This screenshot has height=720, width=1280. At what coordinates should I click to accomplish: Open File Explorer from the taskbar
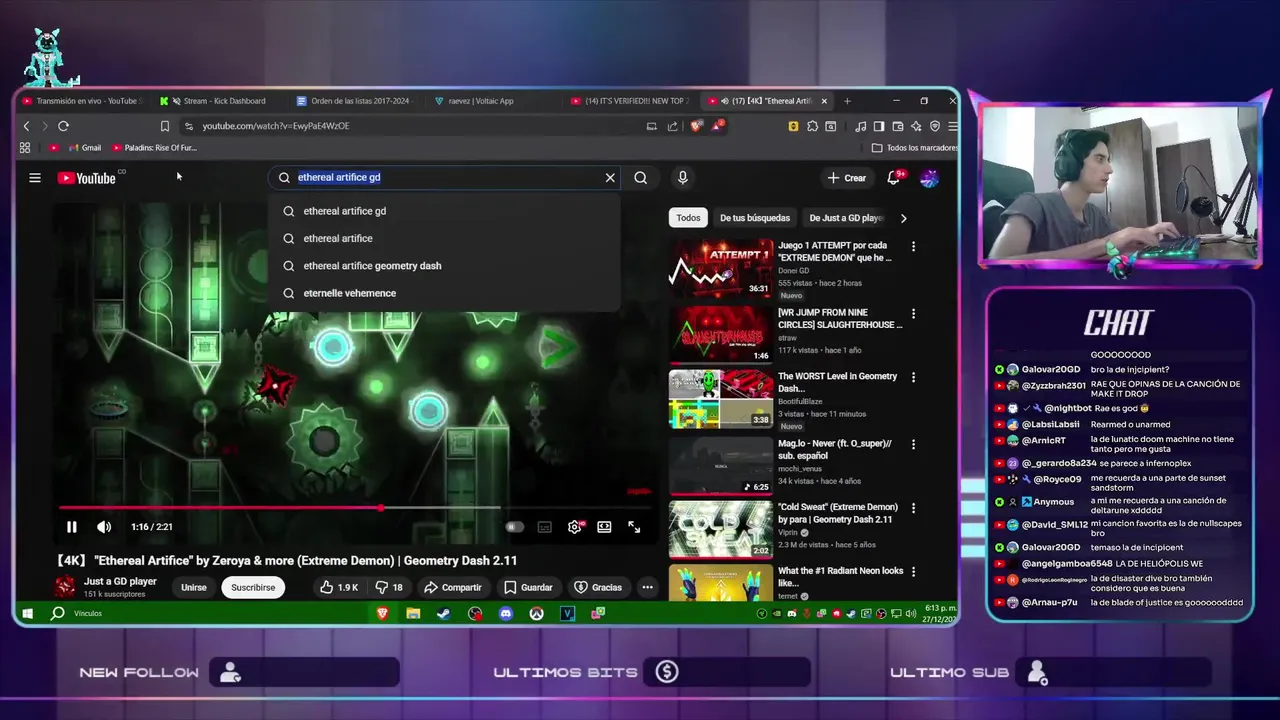(413, 613)
